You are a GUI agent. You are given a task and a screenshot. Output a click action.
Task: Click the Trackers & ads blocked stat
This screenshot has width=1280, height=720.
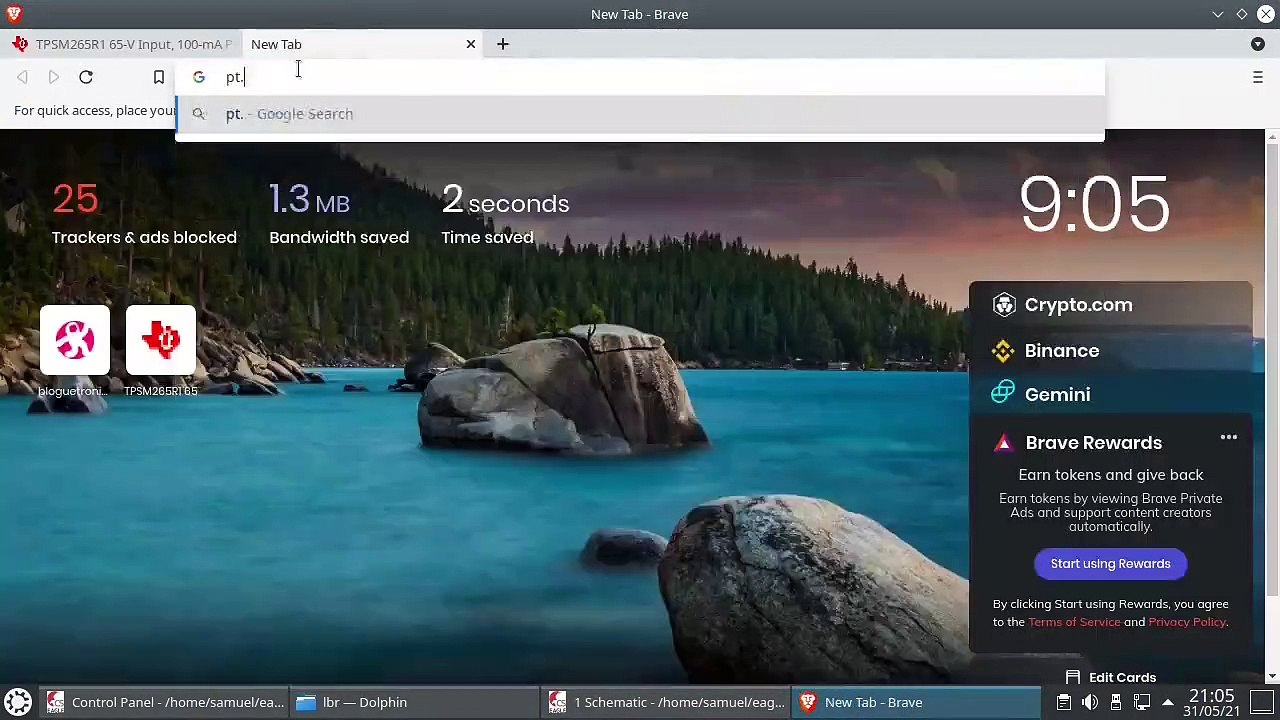[x=144, y=214]
